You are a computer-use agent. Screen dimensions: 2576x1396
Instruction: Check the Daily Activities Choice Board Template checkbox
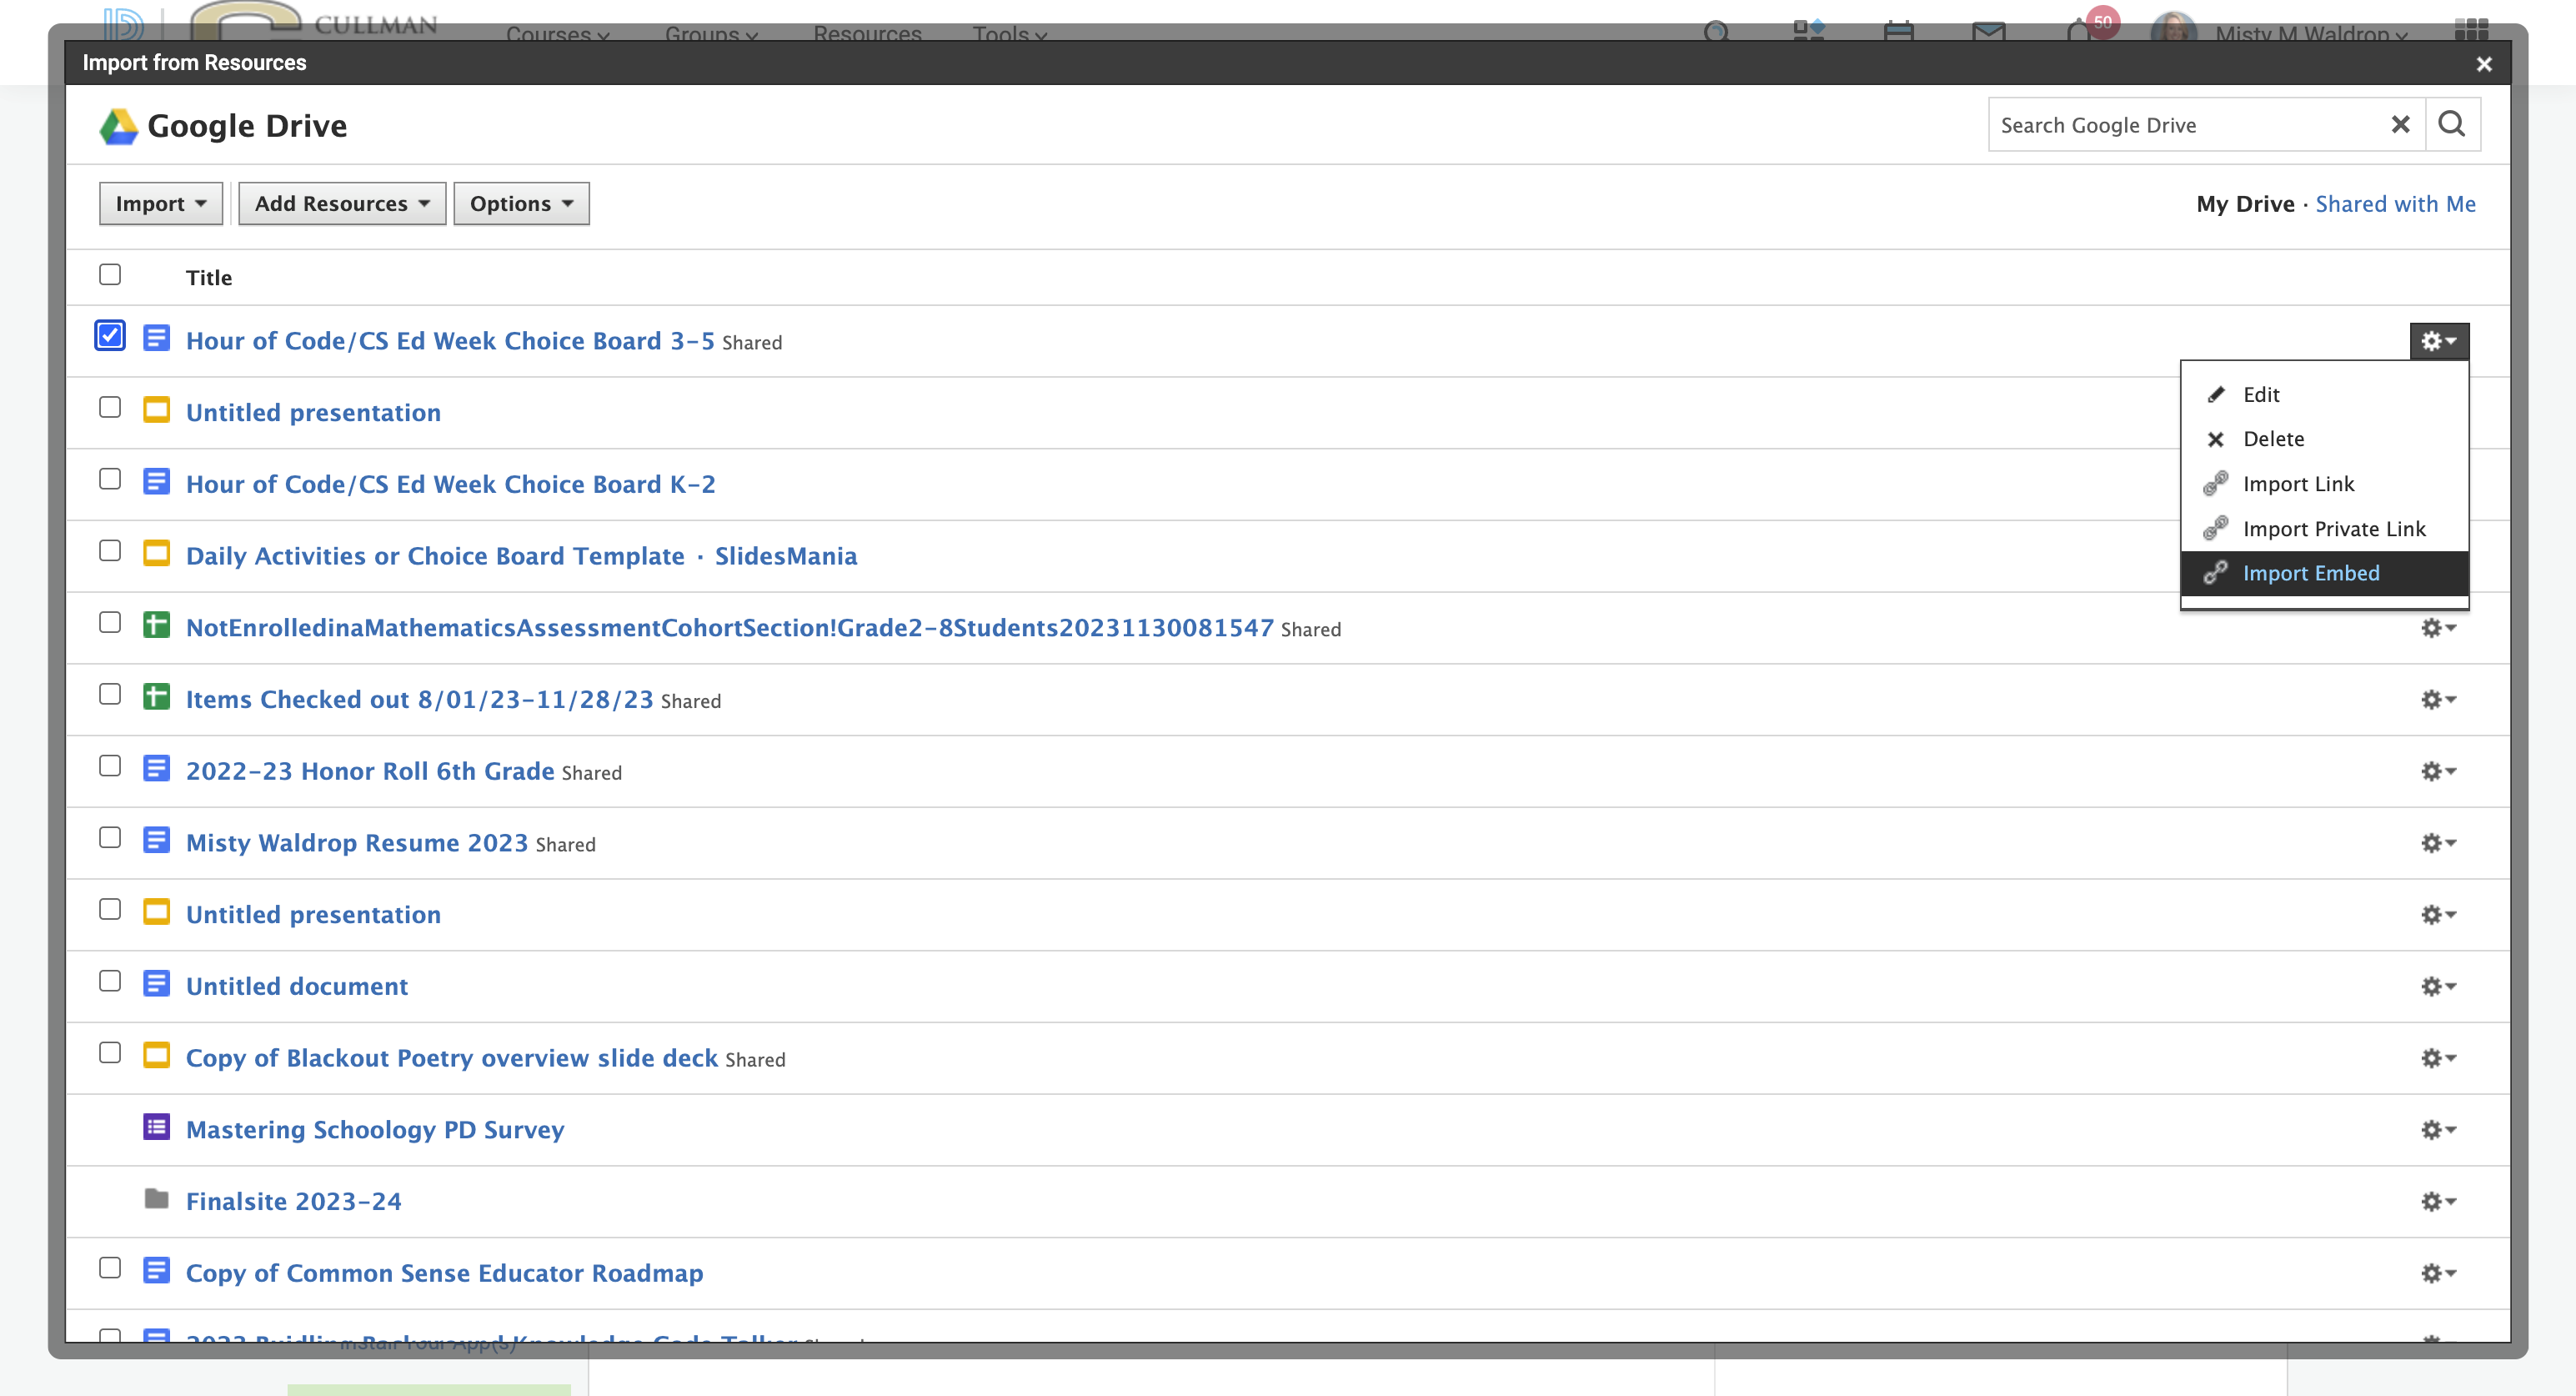point(110,551)
